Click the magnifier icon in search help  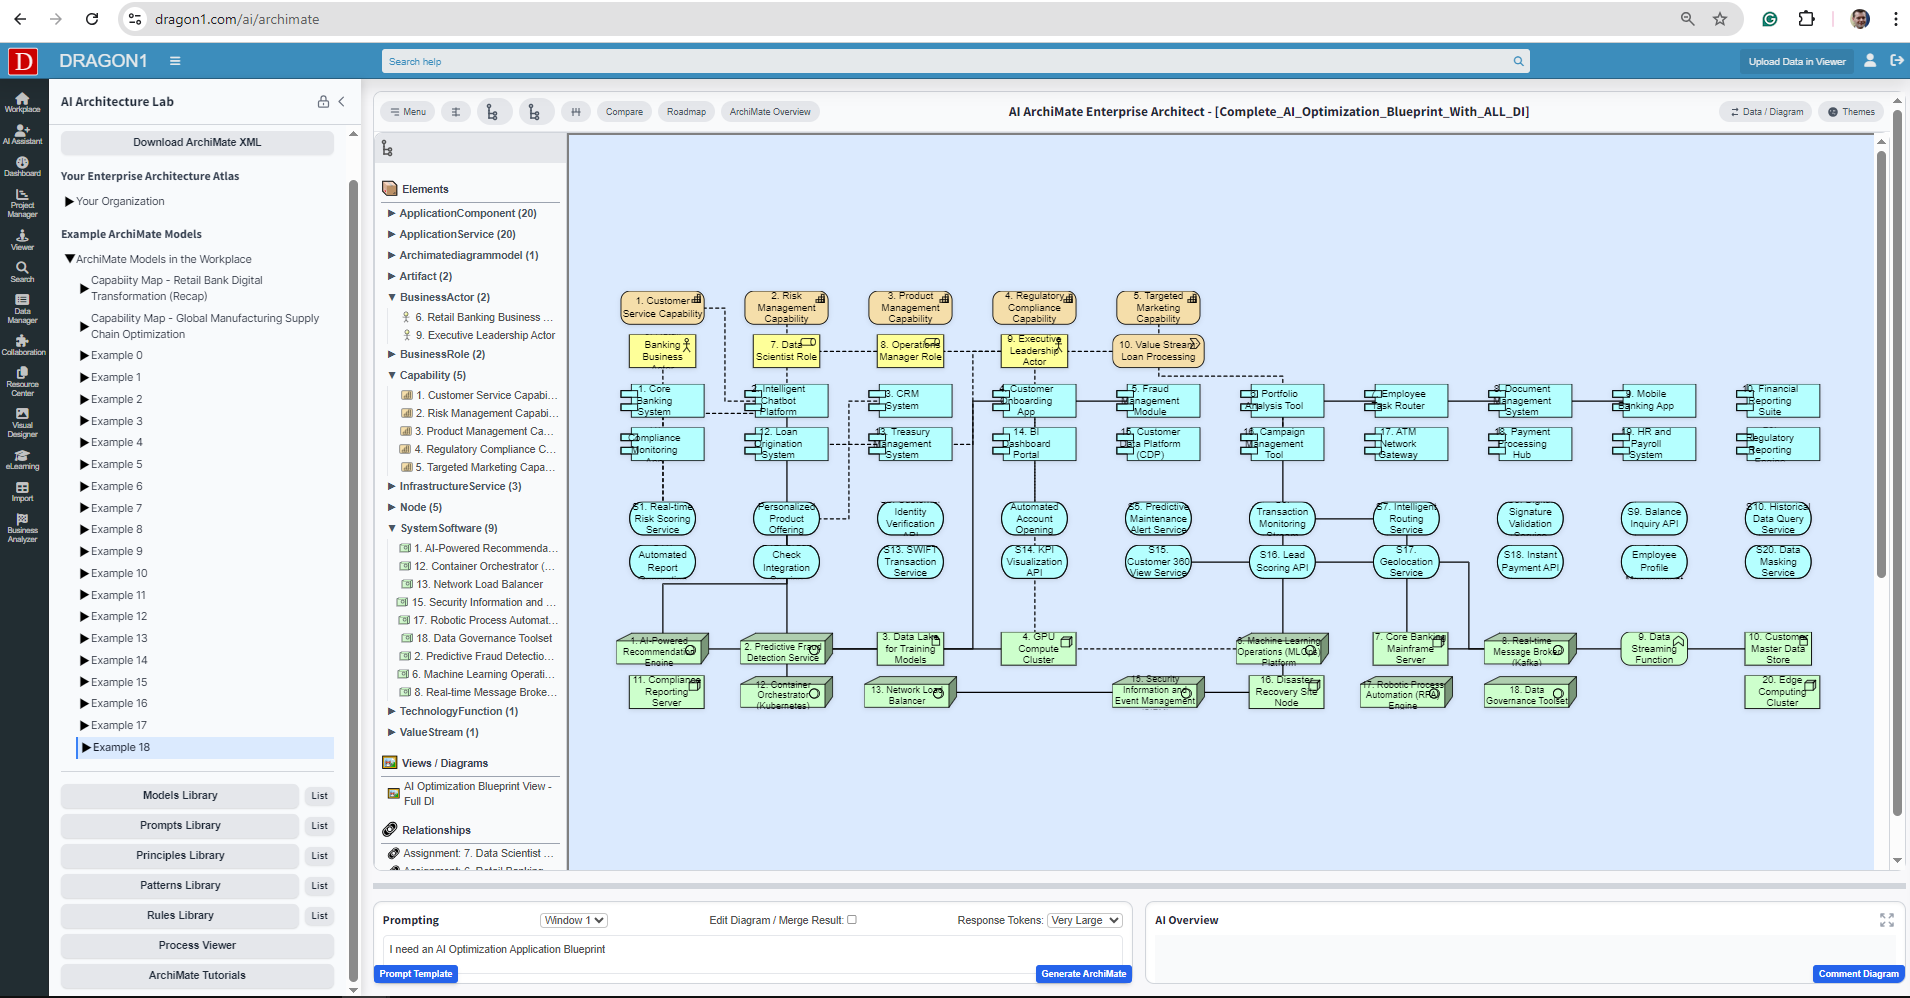[x=1518, y=62]
